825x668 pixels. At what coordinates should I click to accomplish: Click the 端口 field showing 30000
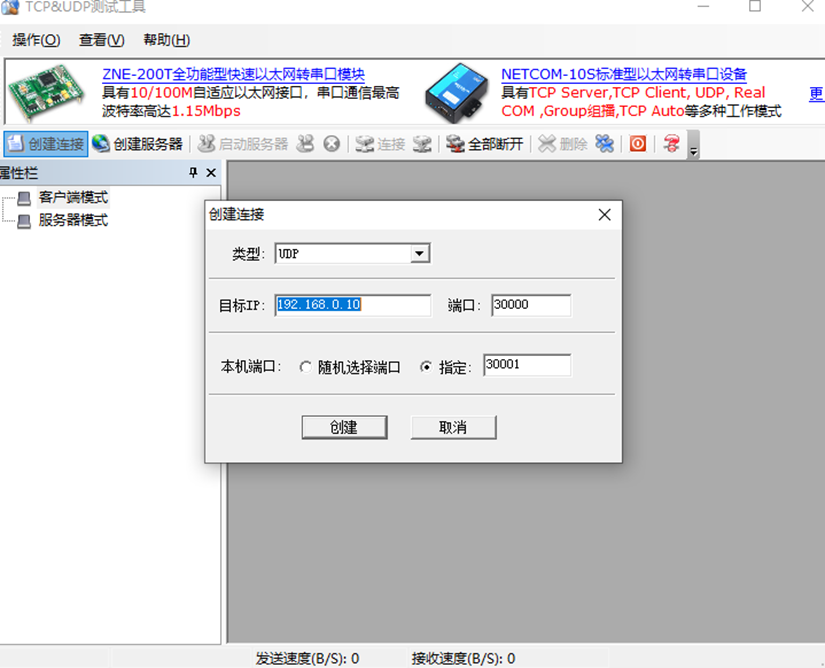click(x=531, y=305)
